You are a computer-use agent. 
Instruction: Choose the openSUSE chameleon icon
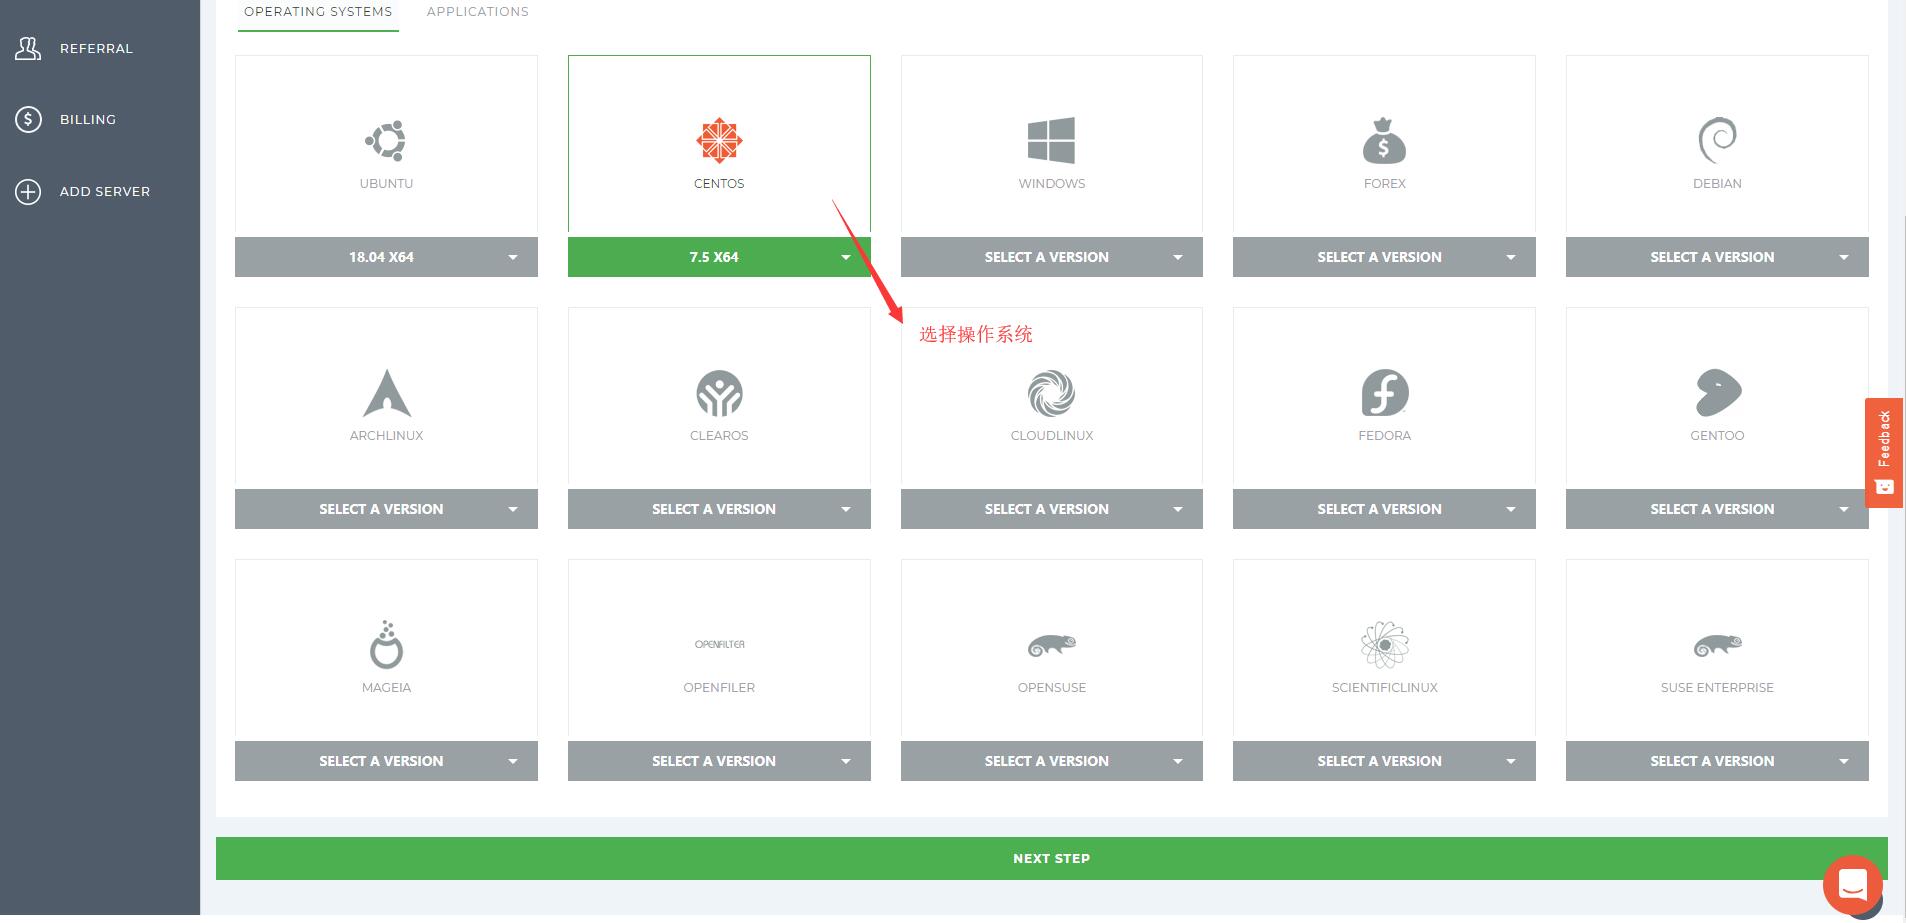pos(1052,645)
